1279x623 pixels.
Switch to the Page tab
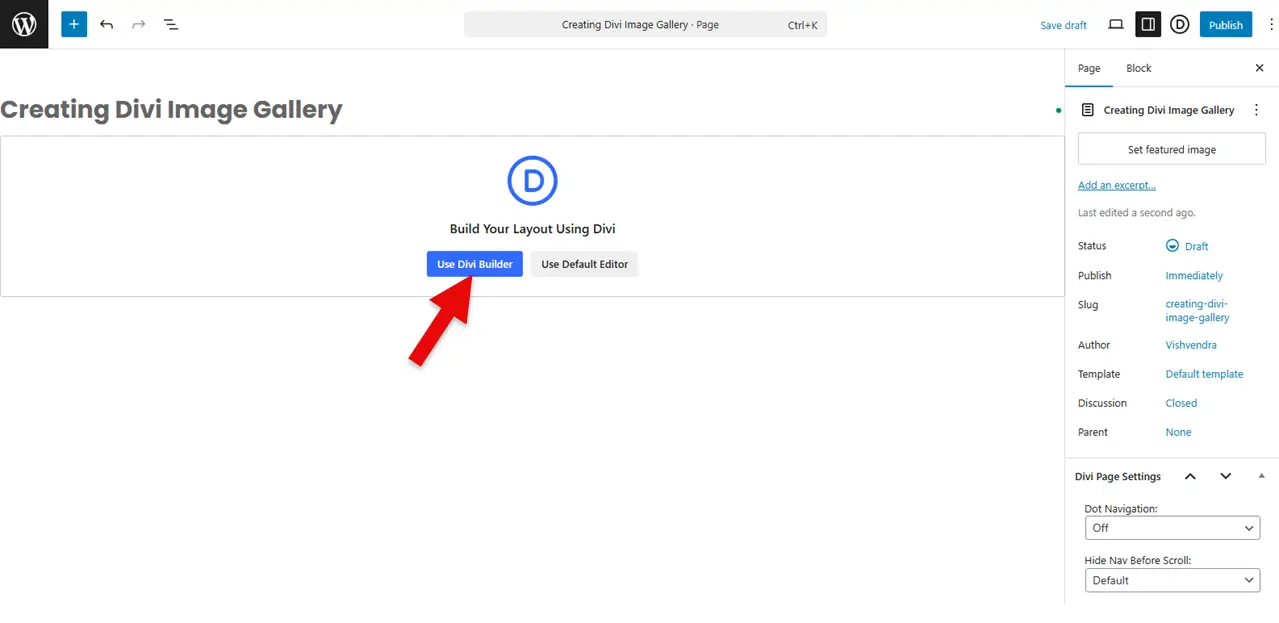(1089, 68)
